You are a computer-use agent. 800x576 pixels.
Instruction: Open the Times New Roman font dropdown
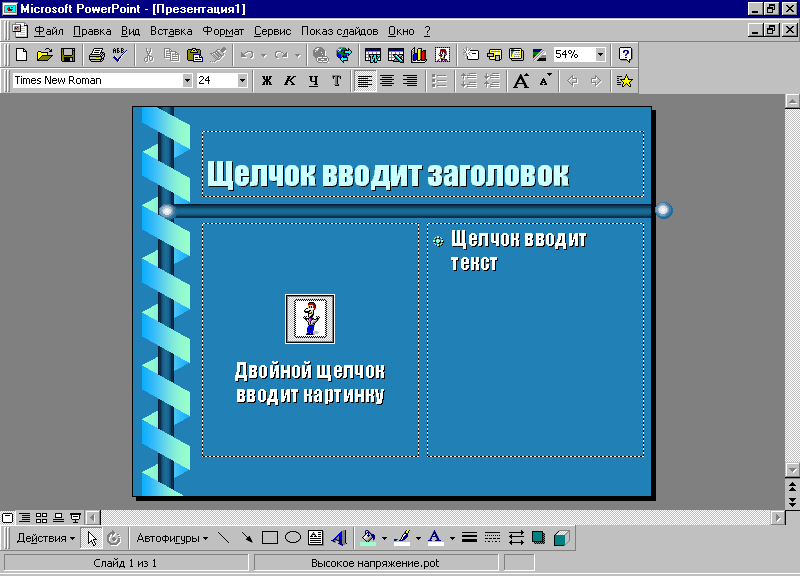point(187,81)
